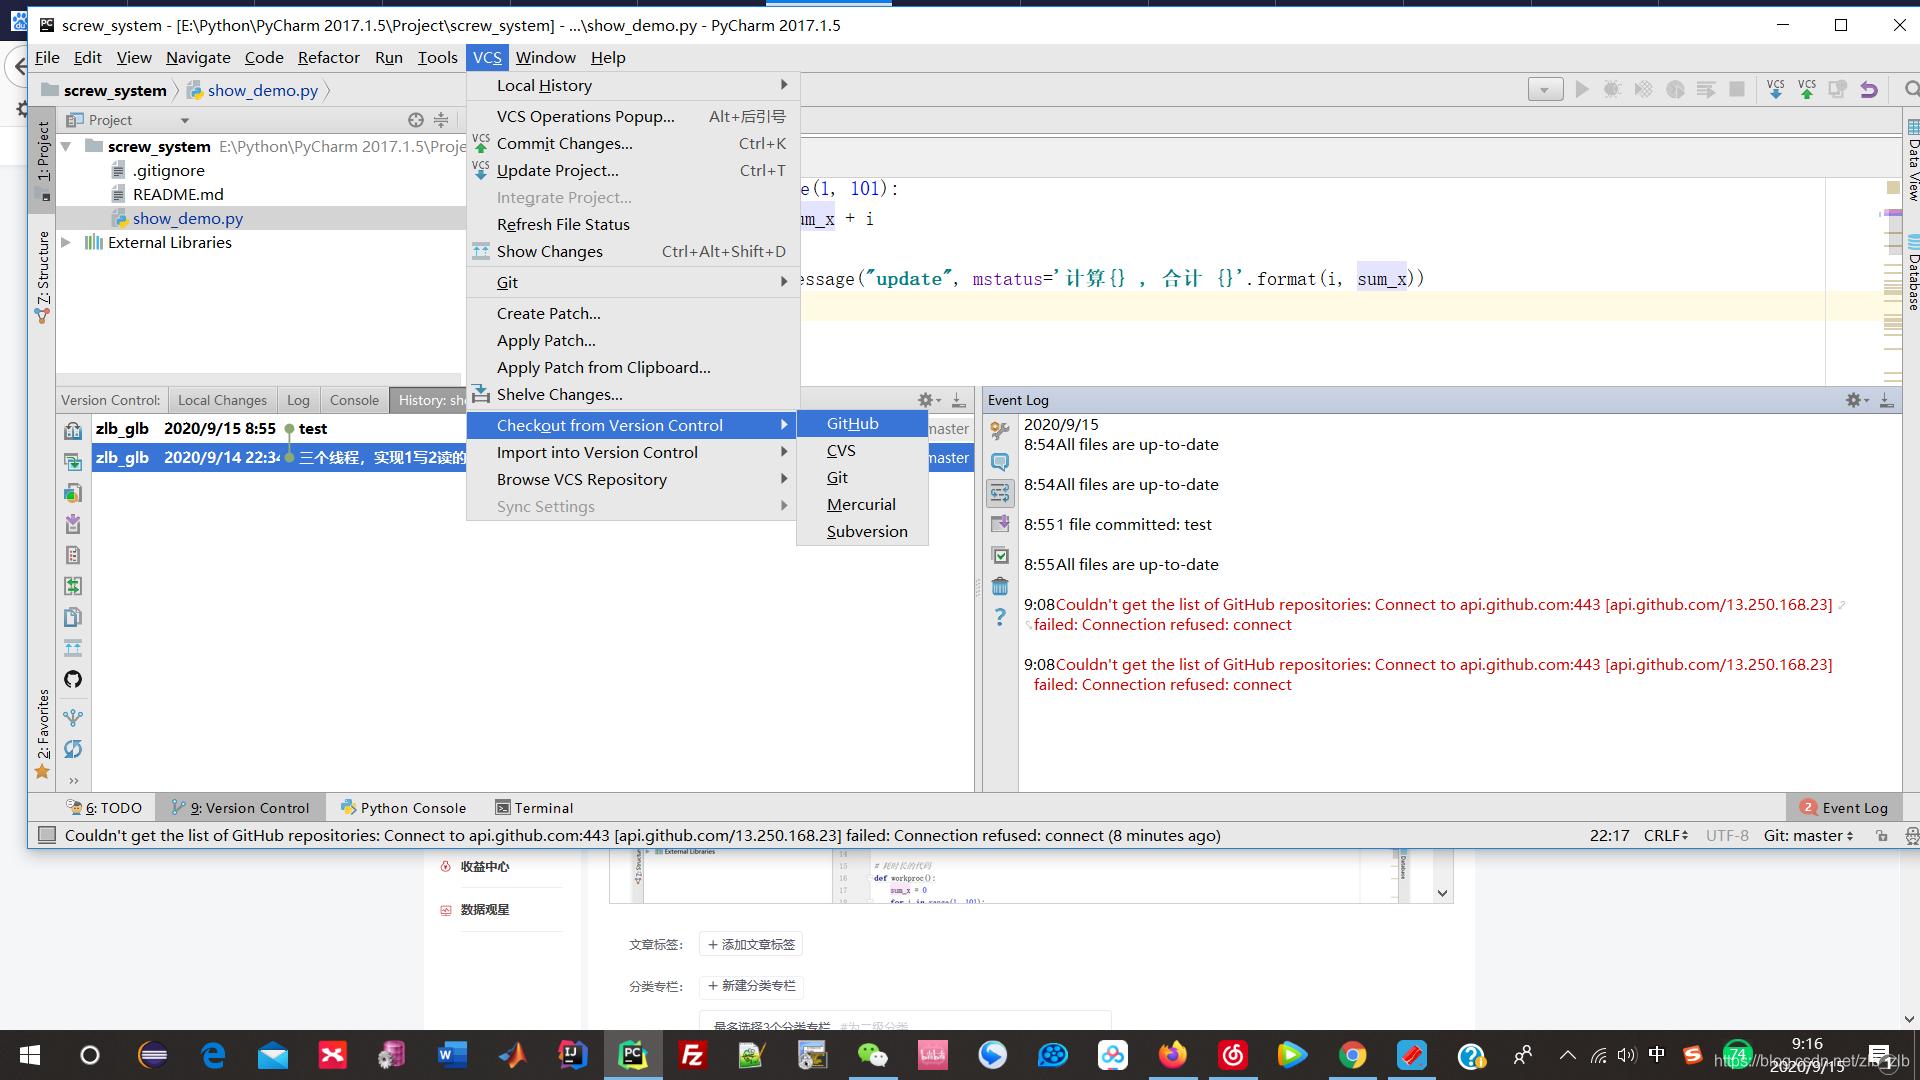Click the Update Project VCS toolbar icon

[1775, 90]
